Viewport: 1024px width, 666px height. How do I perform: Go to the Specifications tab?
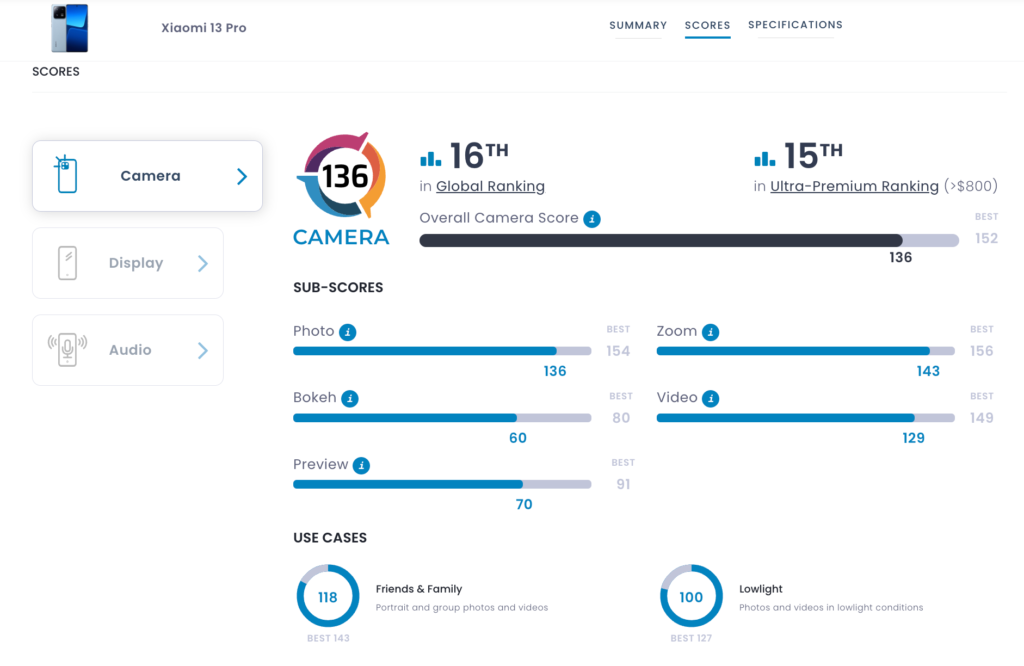(795, 25)
